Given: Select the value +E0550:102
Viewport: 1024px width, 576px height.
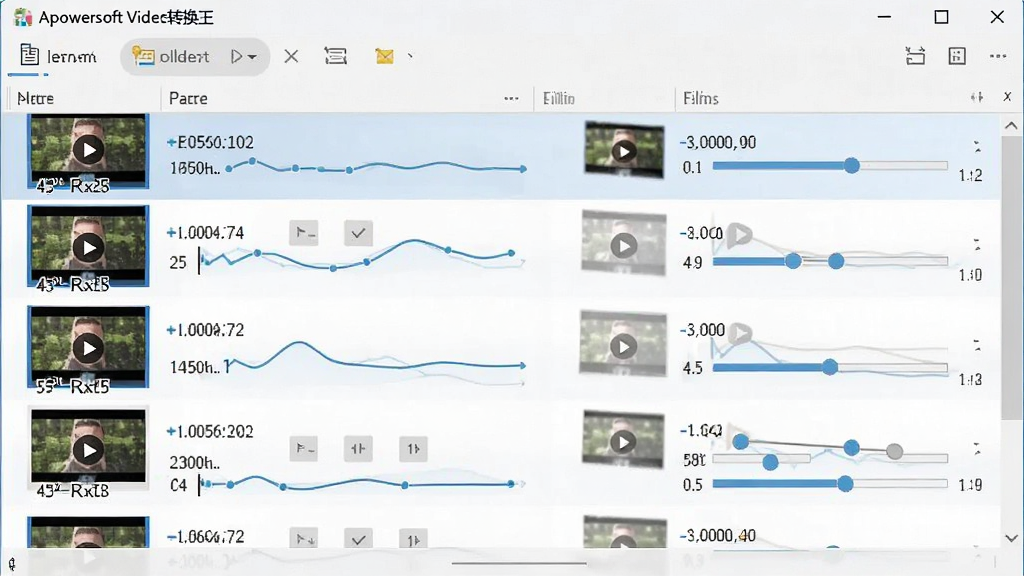Looking at the screenshot, I should click(210, 142).
